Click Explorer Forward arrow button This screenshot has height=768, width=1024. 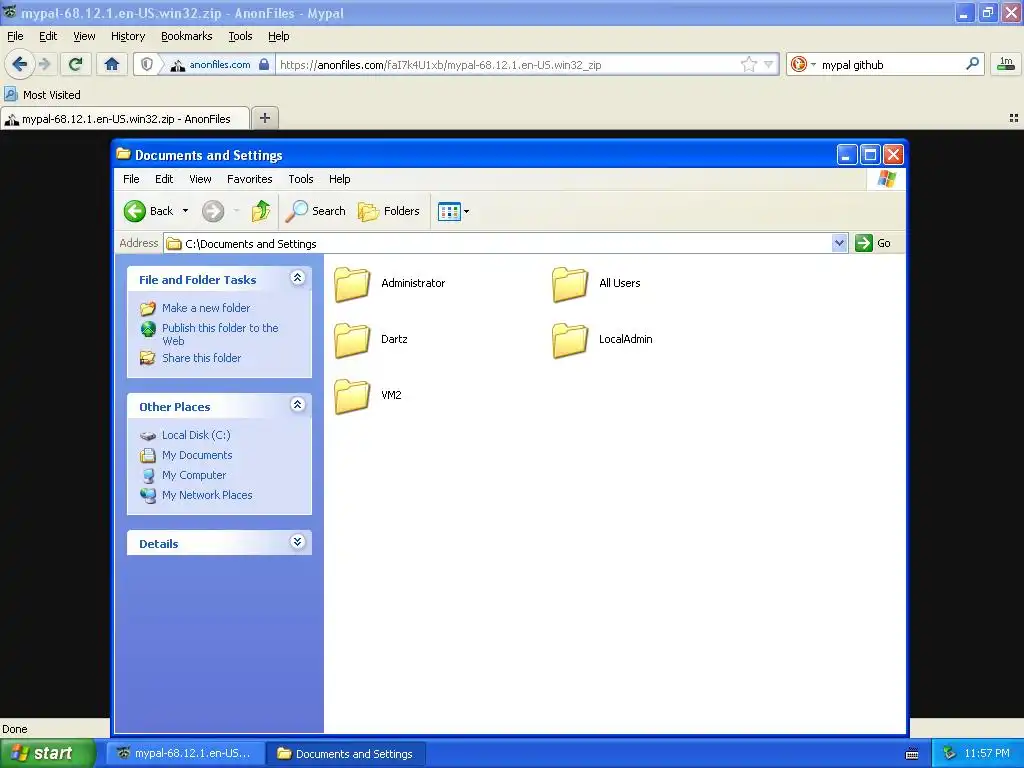coord(213,211)
